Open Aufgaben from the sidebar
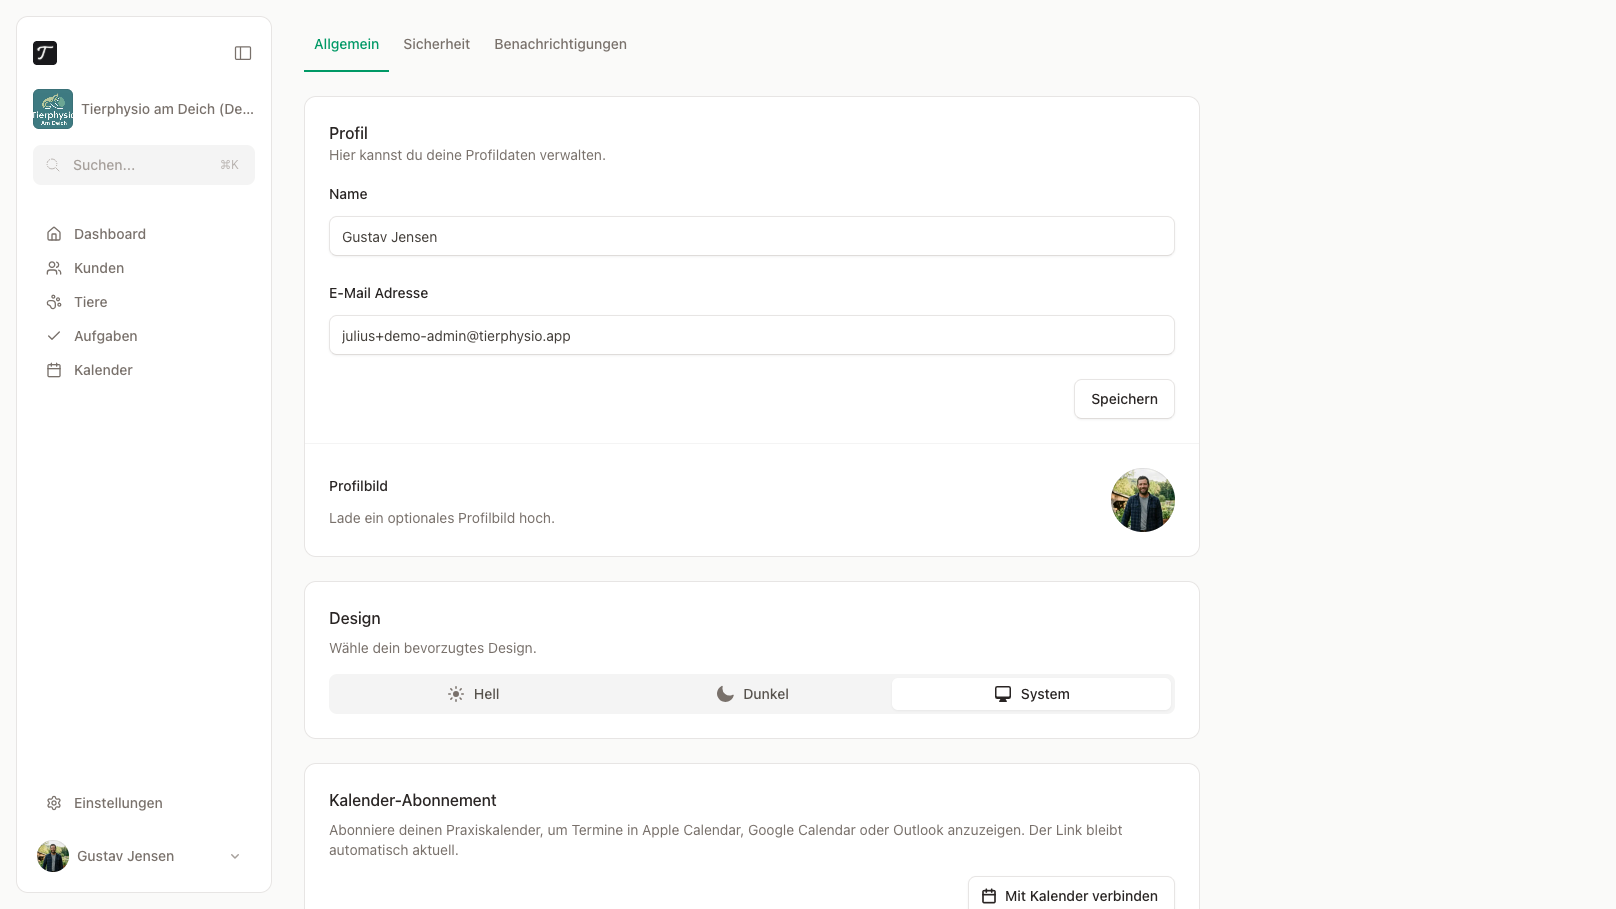Viewport: 1616px width, 909px height. tap(144, 336)
